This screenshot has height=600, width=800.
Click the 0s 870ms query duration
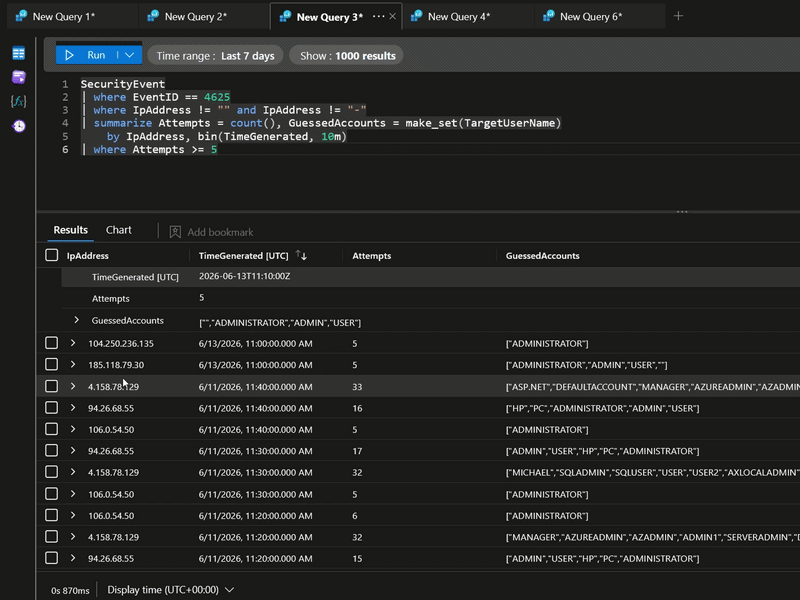pos(70,590)
